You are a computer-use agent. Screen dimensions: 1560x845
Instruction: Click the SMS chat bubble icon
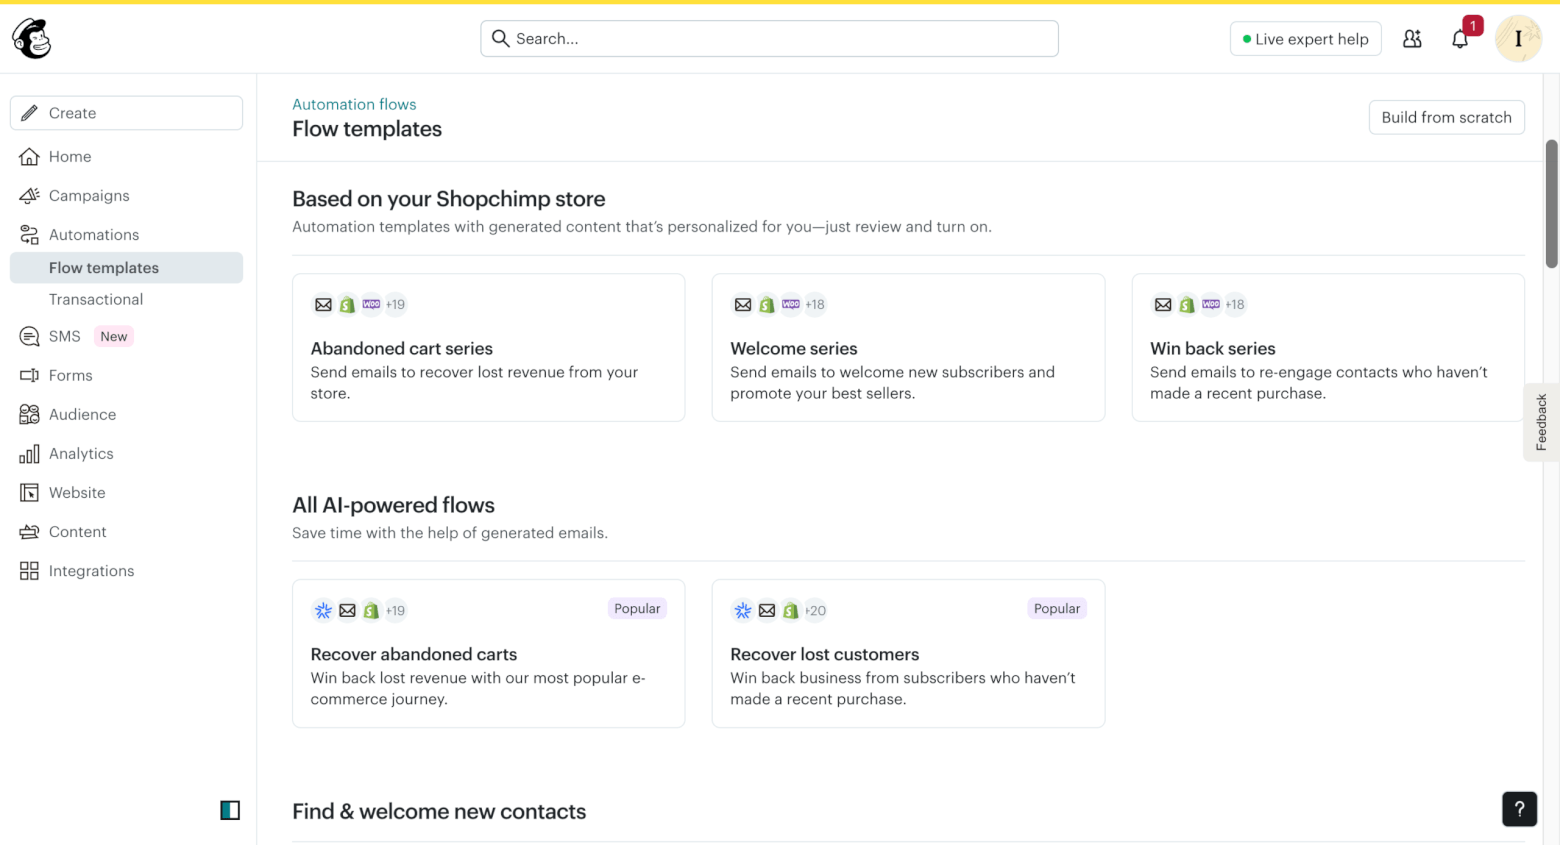29,336
